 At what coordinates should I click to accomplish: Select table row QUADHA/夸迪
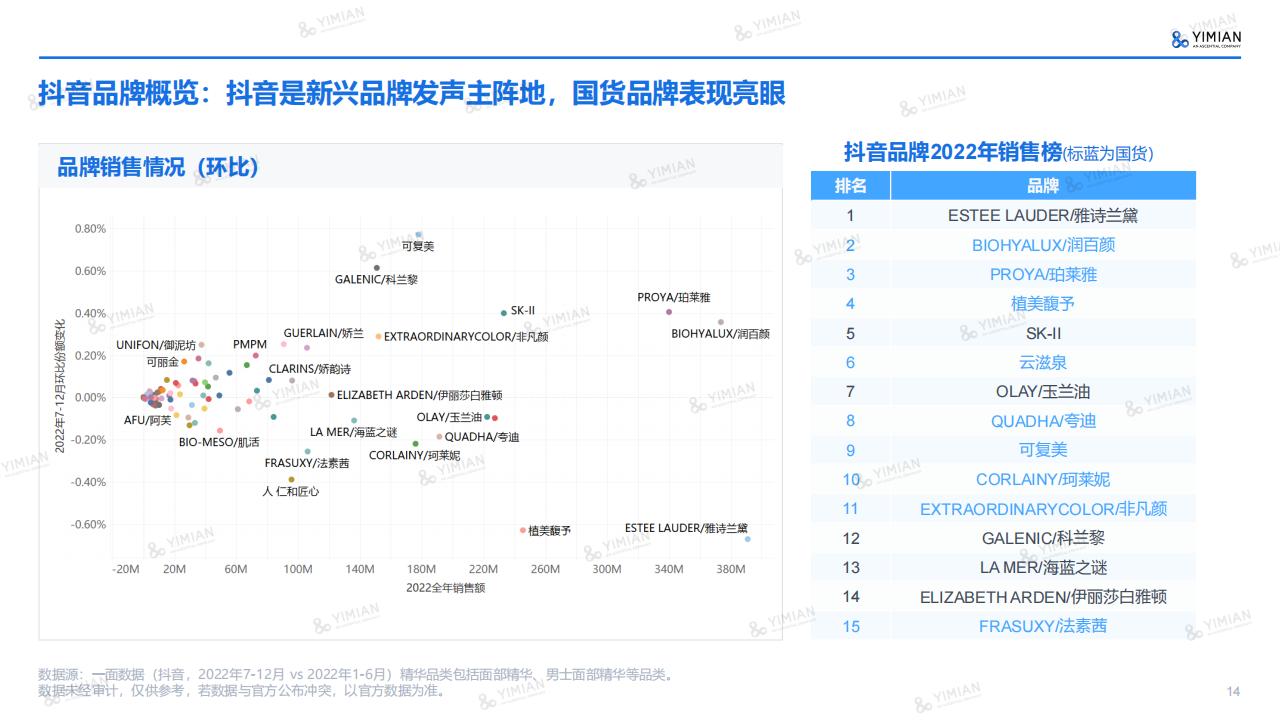pos(1003,421)
